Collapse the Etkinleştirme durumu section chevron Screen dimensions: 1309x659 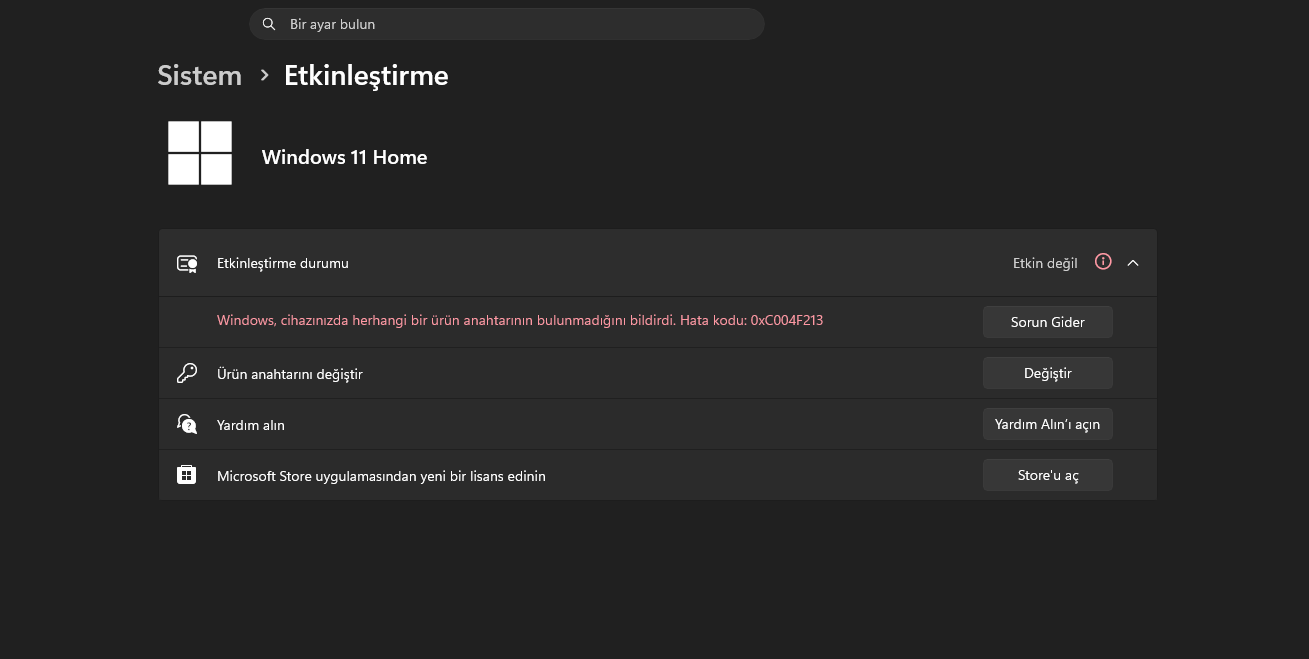[1133, 263]
